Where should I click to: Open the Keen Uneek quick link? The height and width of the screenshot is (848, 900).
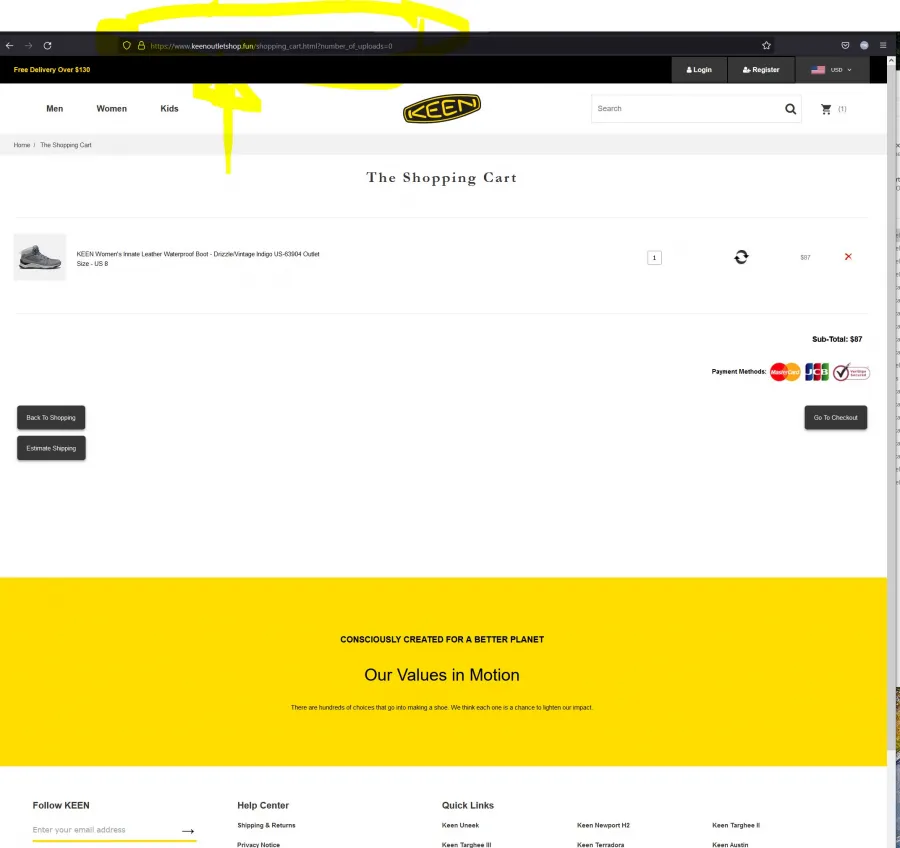point(460,826)
